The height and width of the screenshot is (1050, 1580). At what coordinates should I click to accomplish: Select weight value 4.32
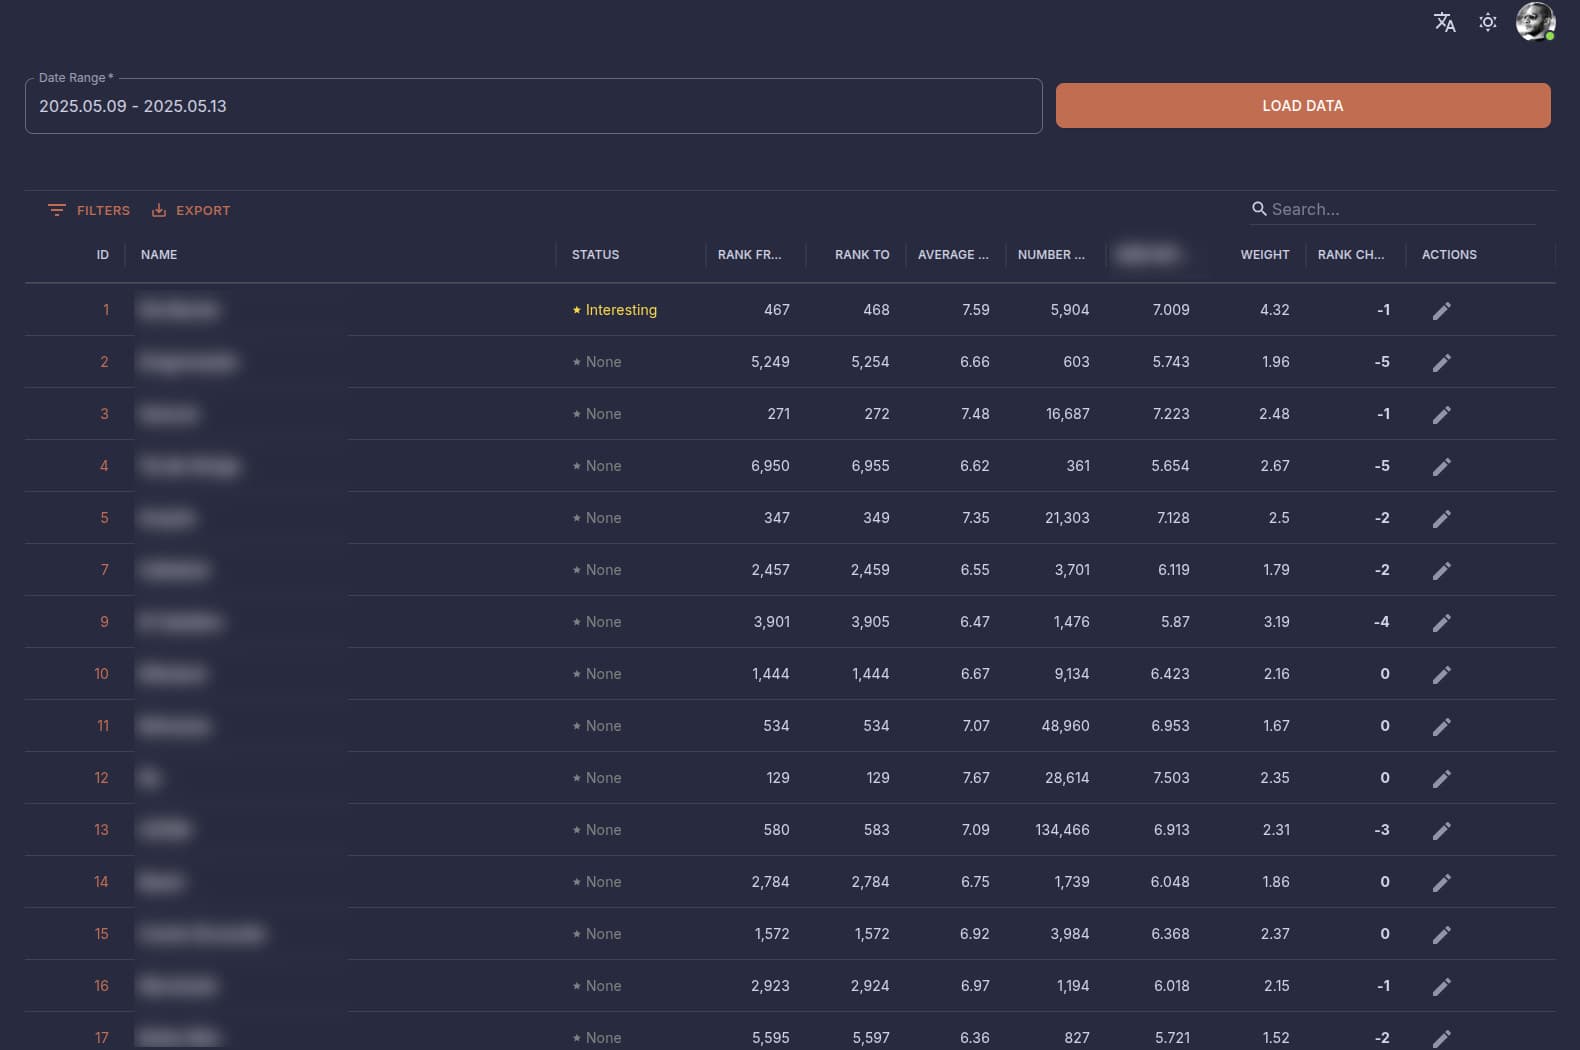(1274, 310)
